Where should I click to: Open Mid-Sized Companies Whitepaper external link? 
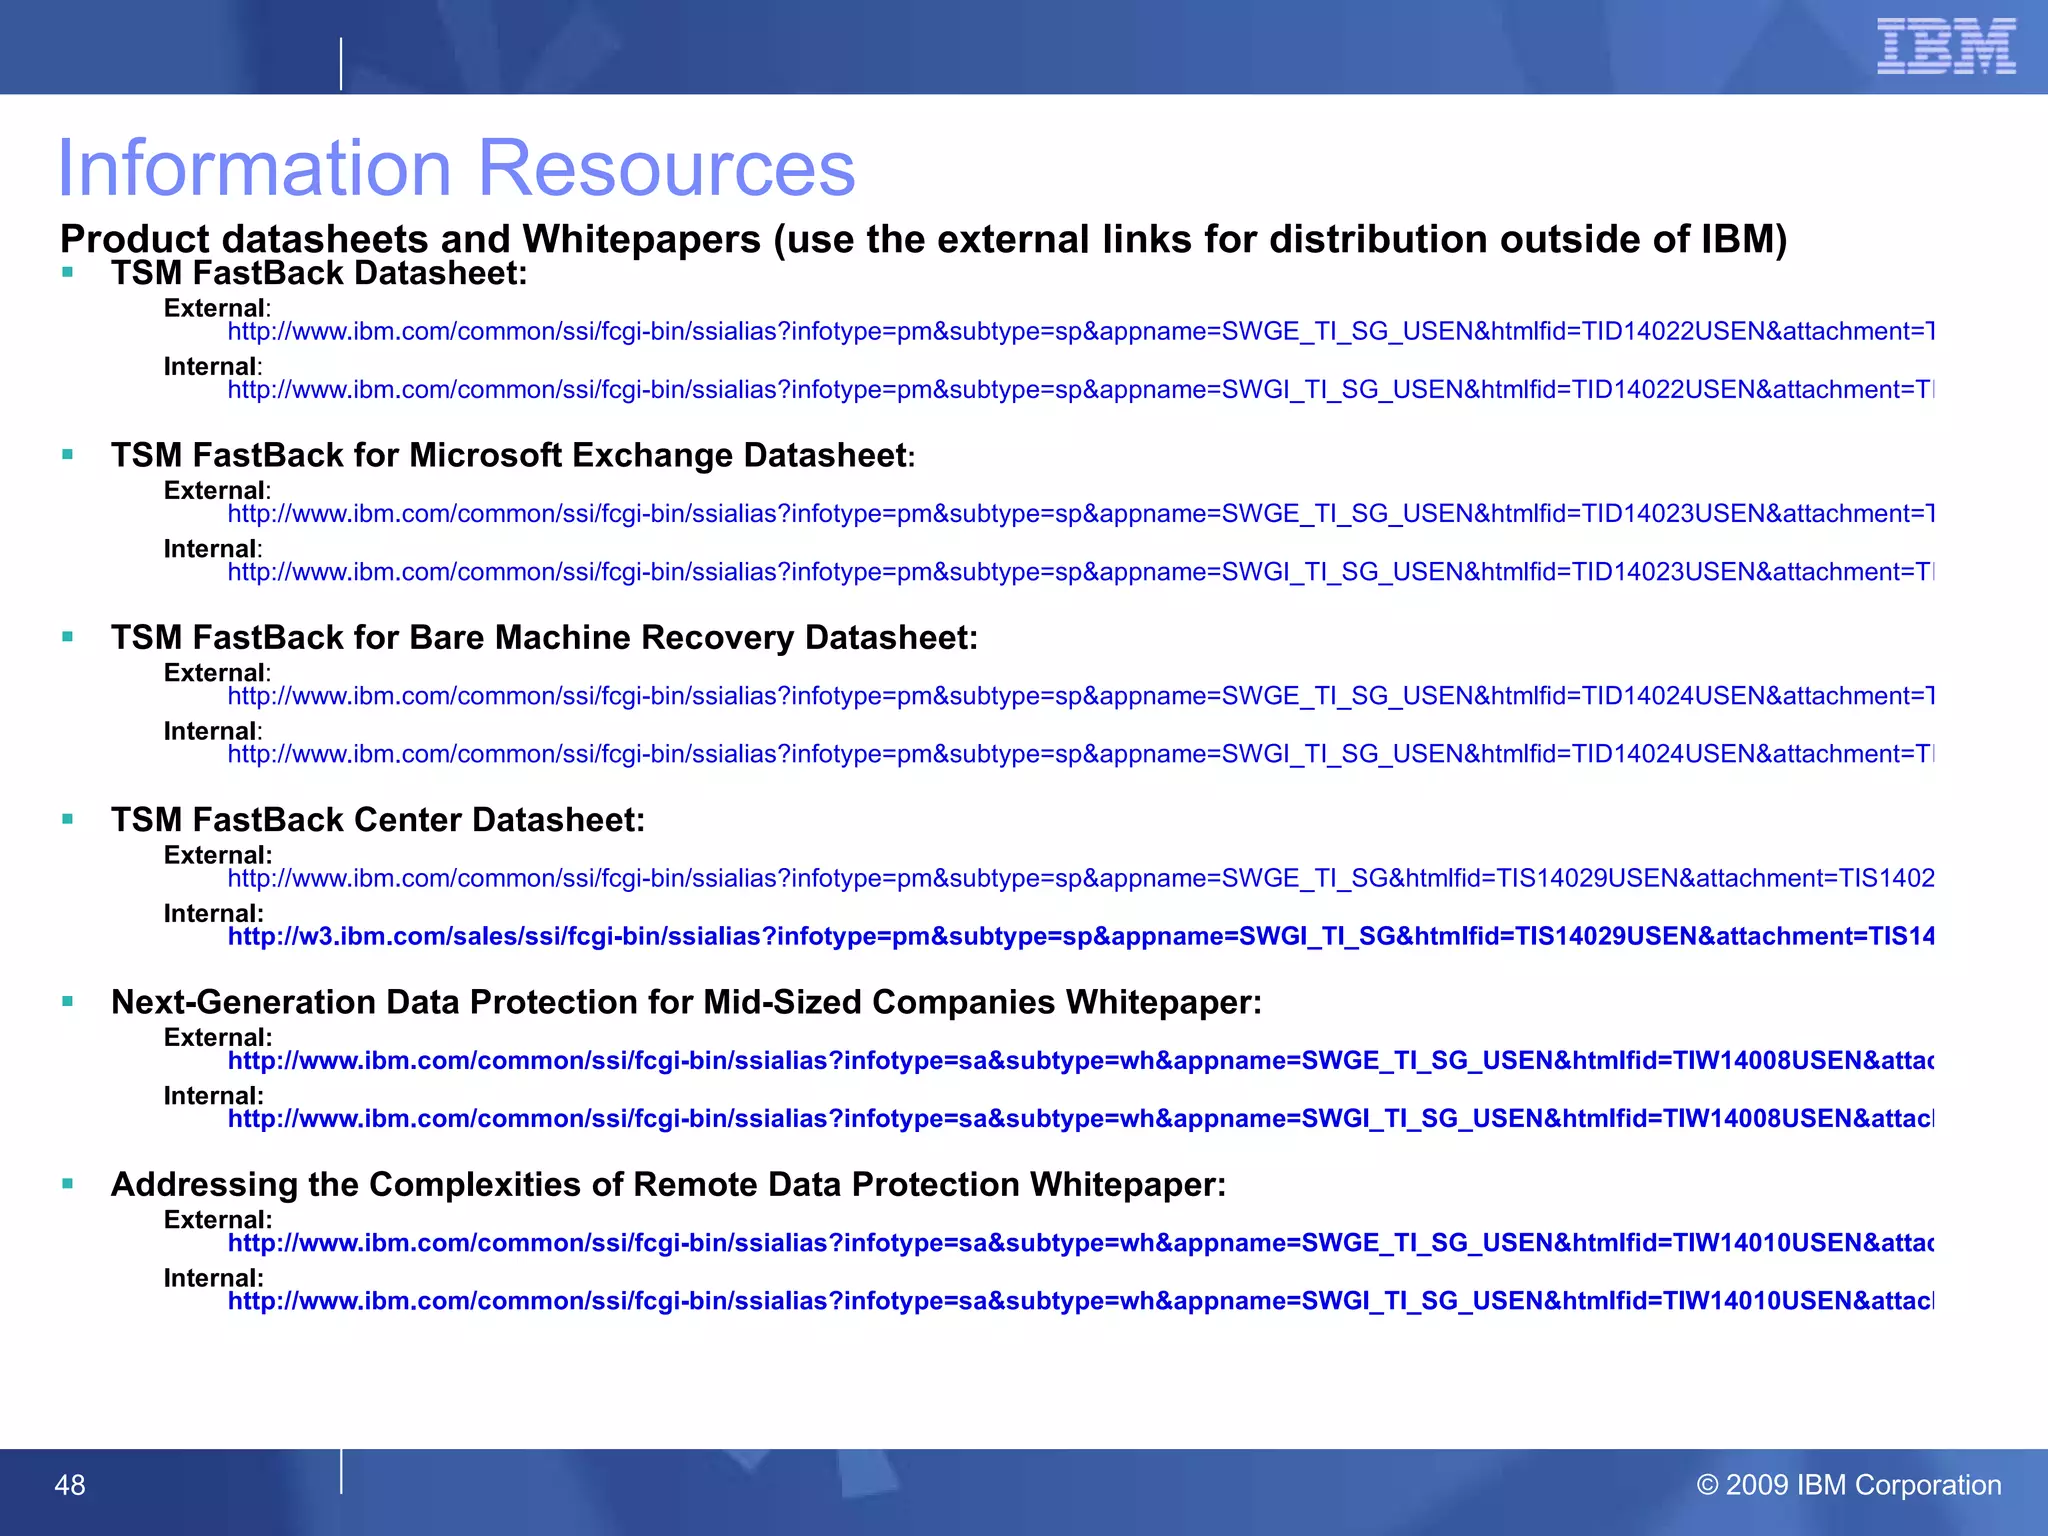coord(1081,1061)
